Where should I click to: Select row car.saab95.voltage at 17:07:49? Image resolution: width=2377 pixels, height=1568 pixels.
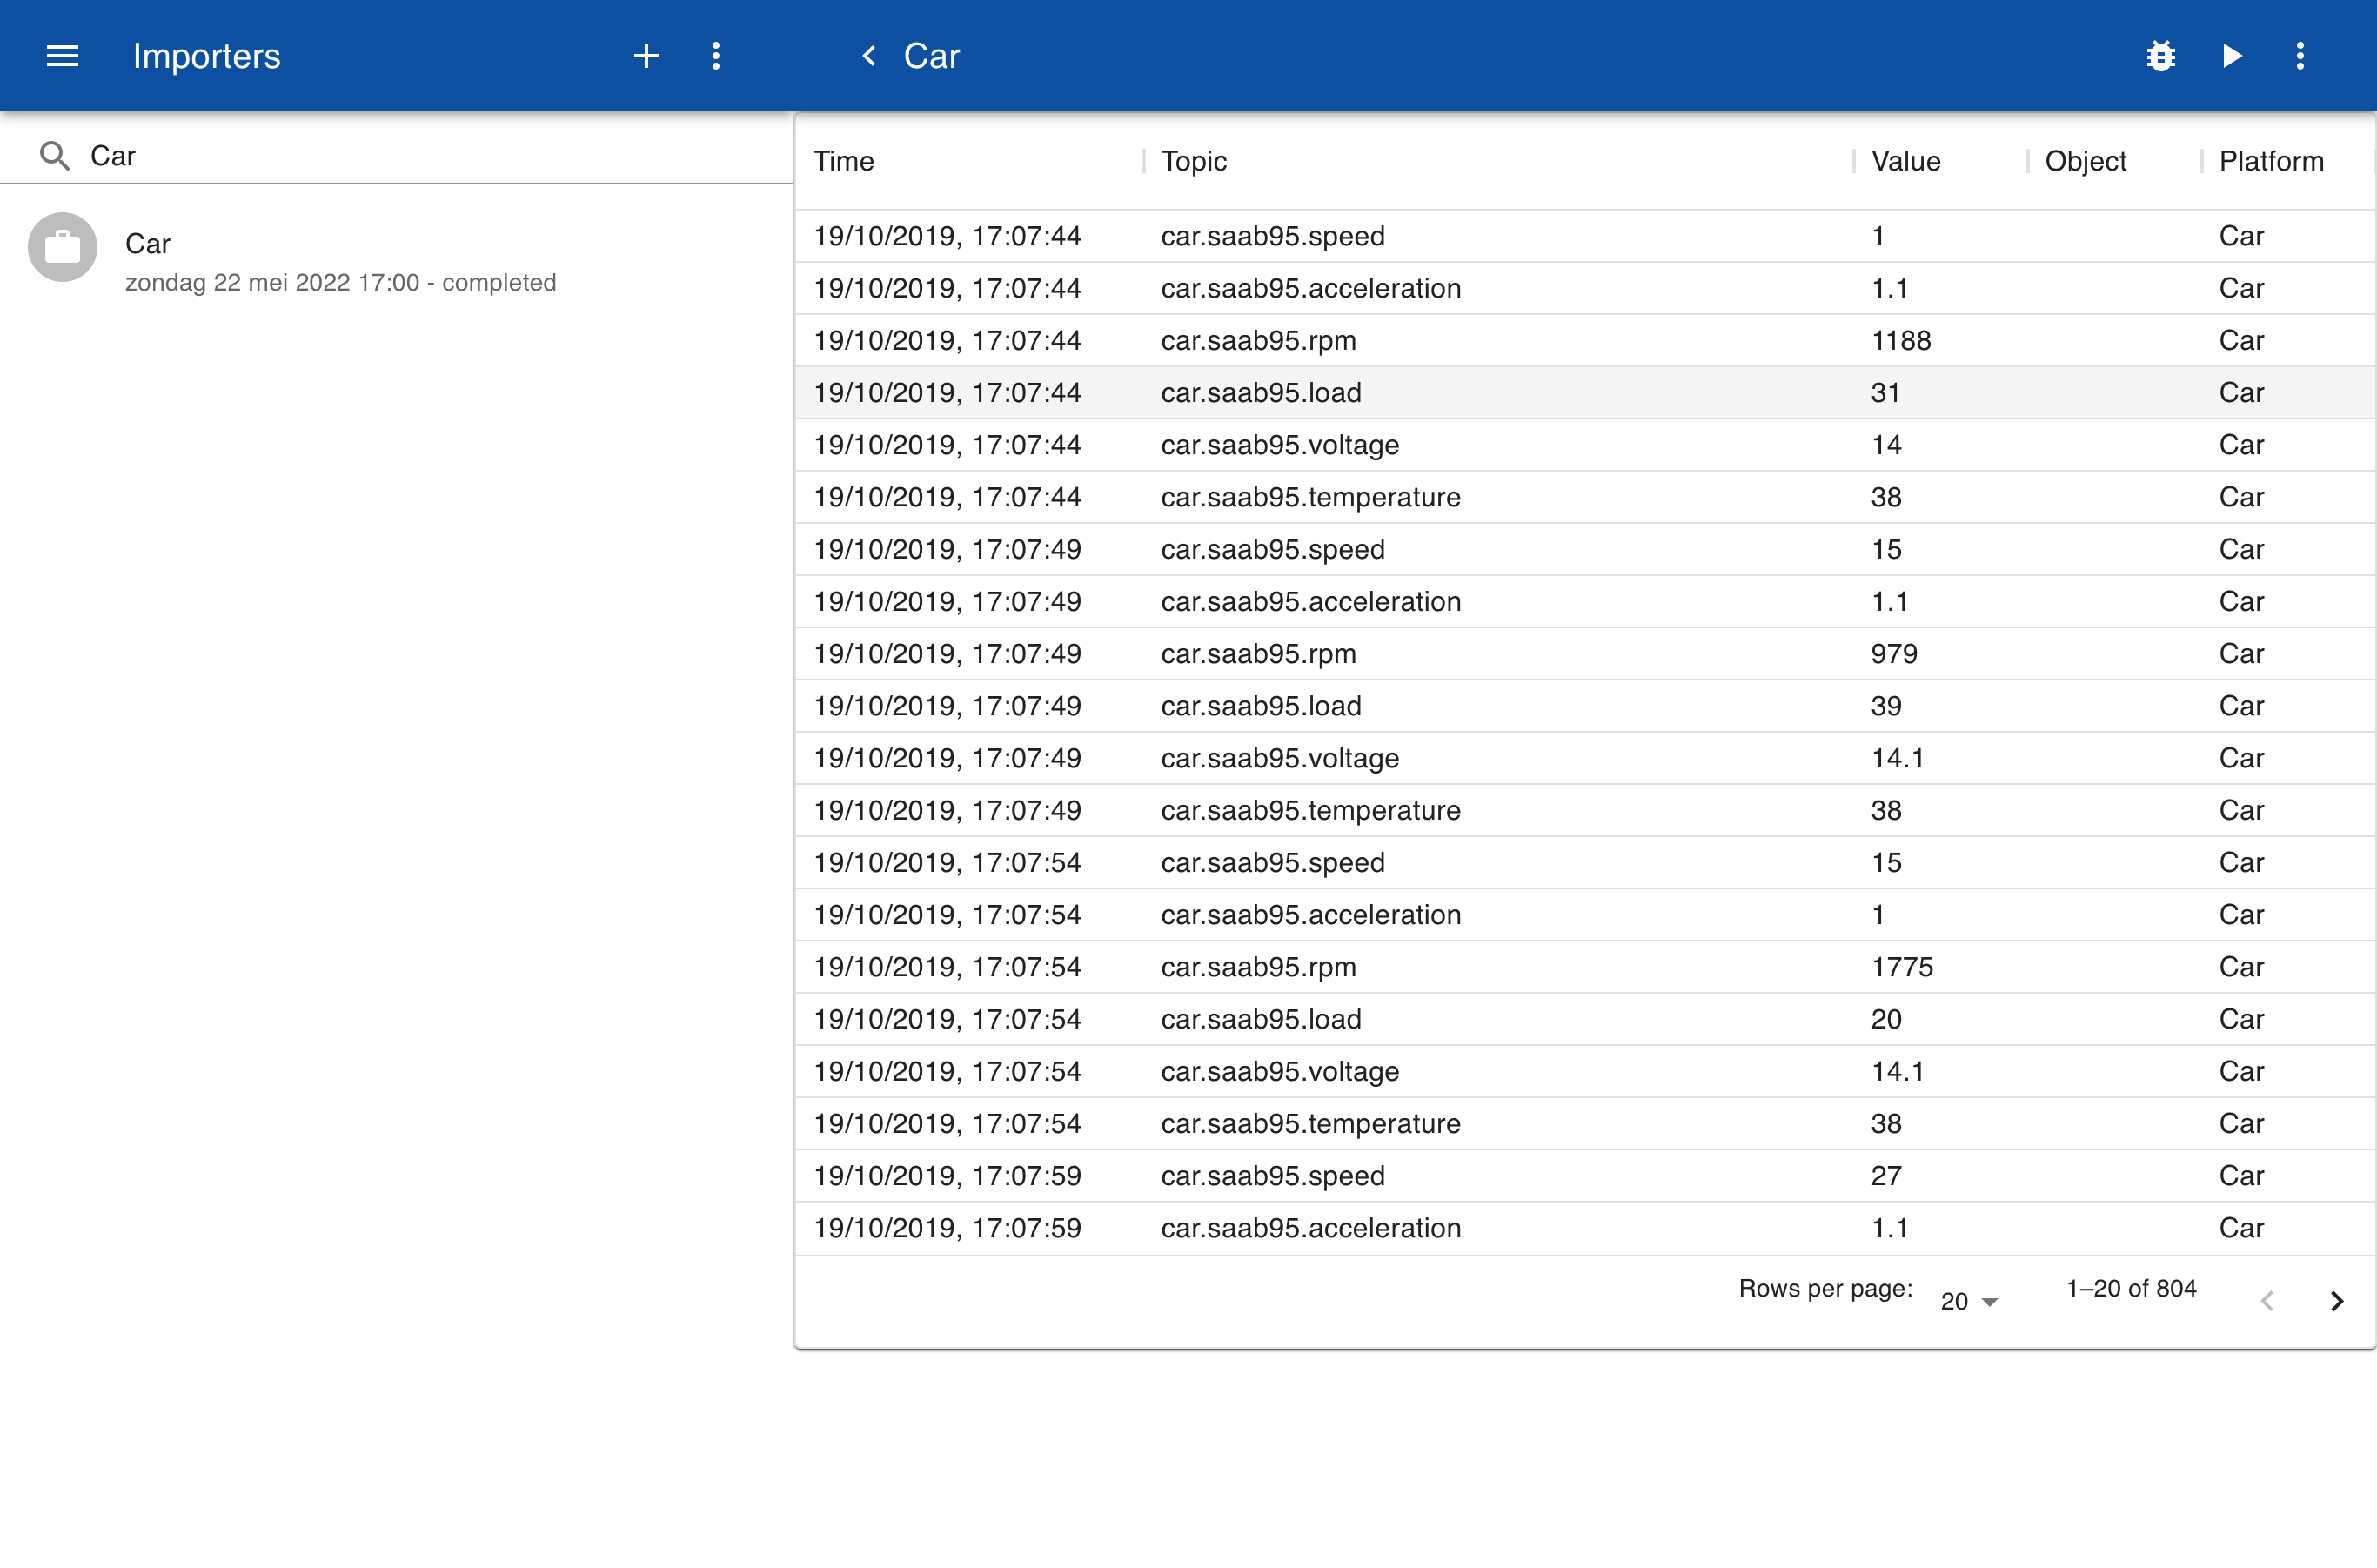tap(1585, 758)
